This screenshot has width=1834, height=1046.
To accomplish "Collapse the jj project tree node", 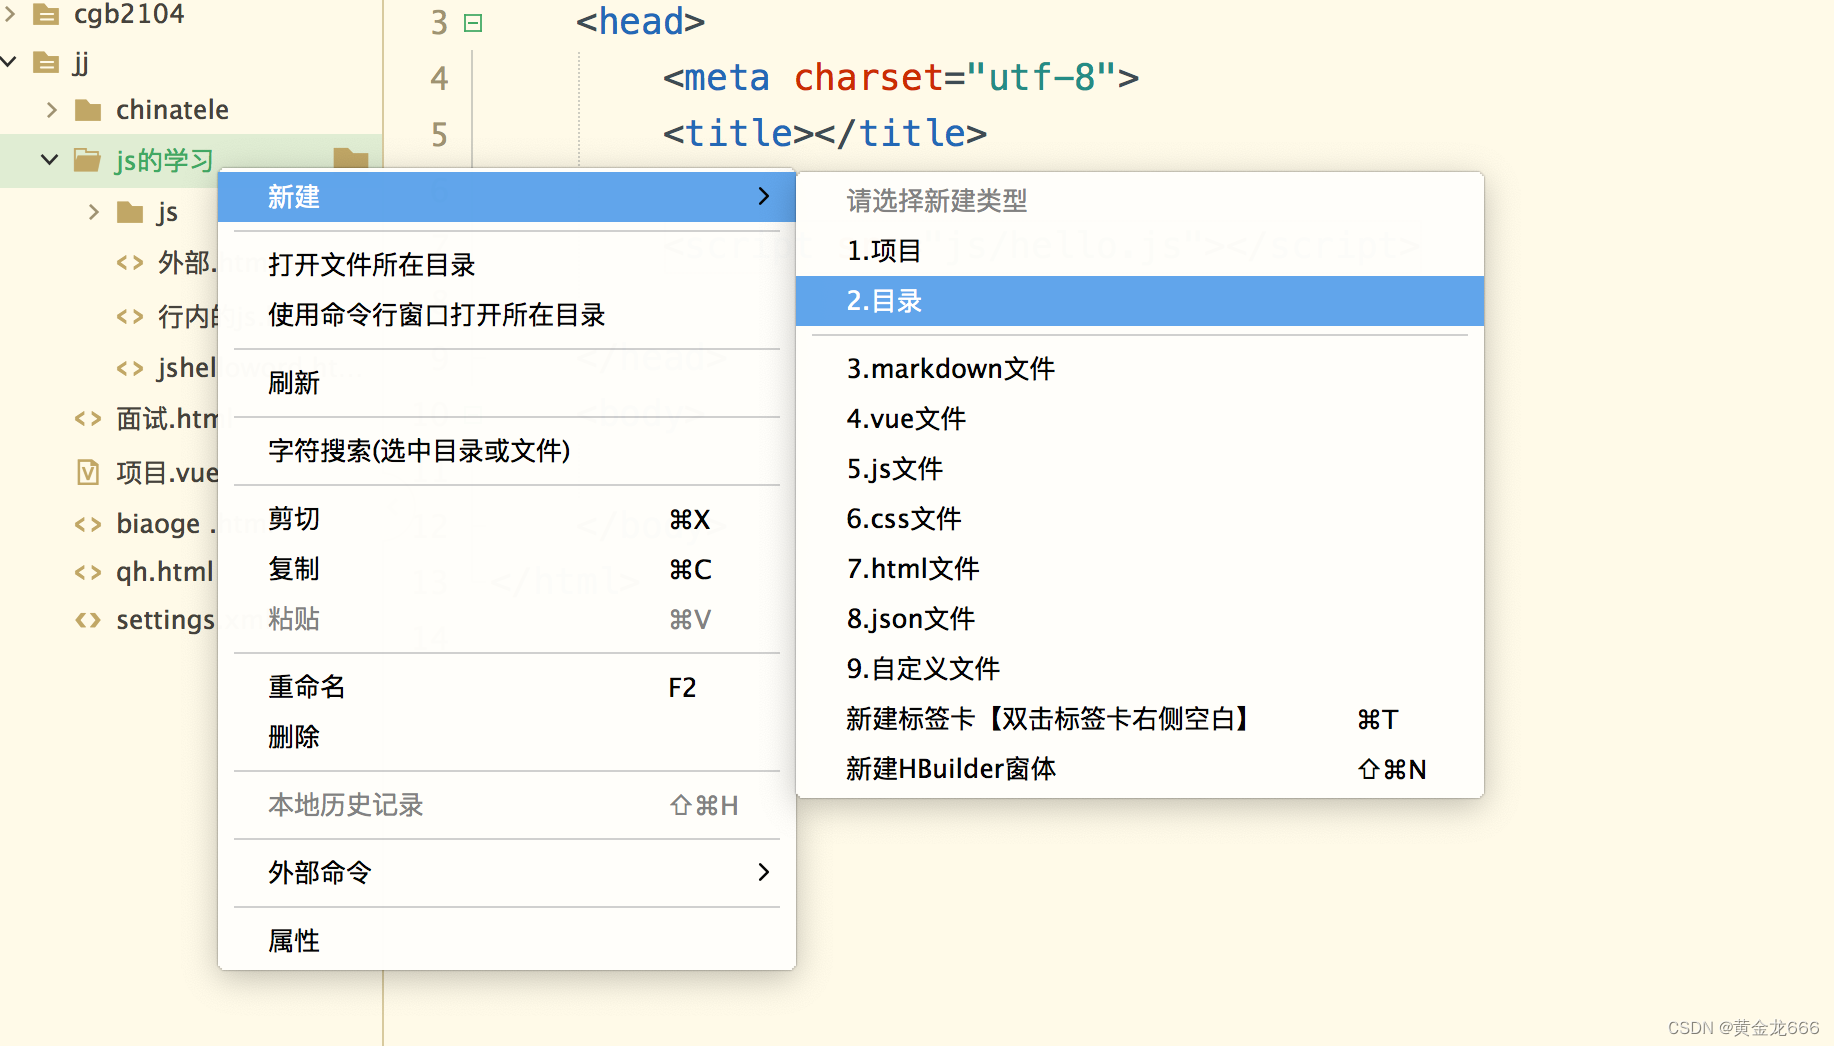I will click(9, 62).
